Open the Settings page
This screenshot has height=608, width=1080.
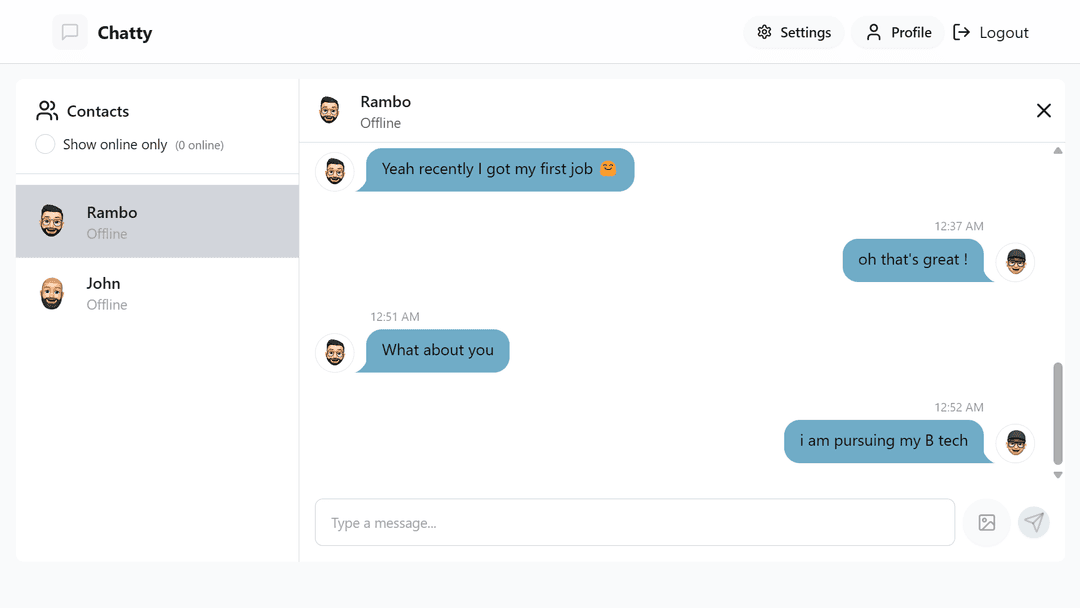794,32
